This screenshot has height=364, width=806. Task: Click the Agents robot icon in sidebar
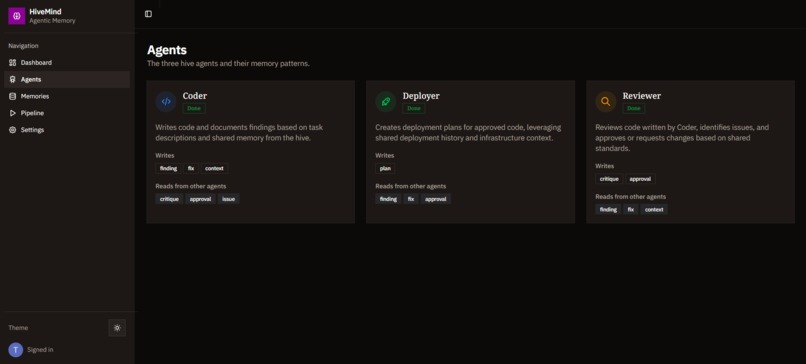(13, 80)
